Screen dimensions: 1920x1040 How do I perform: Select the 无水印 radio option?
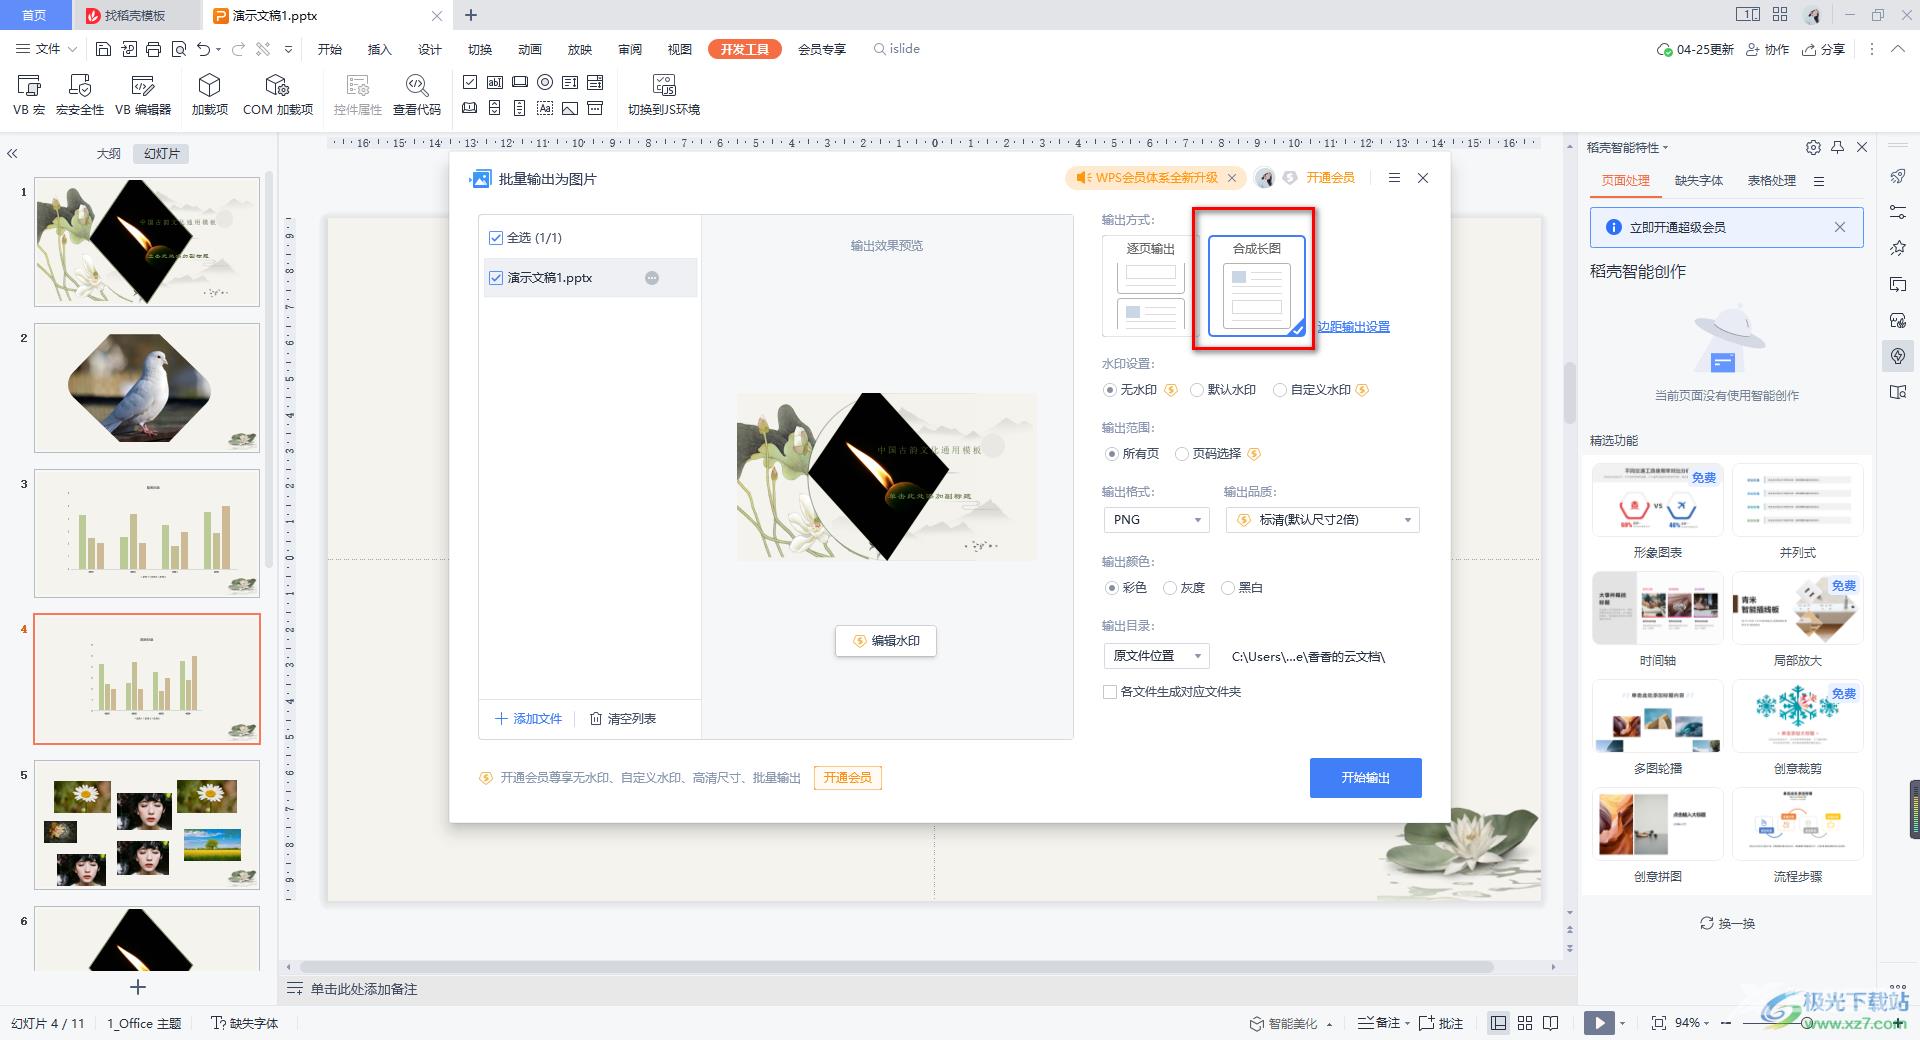click(x=1109, y=390)
